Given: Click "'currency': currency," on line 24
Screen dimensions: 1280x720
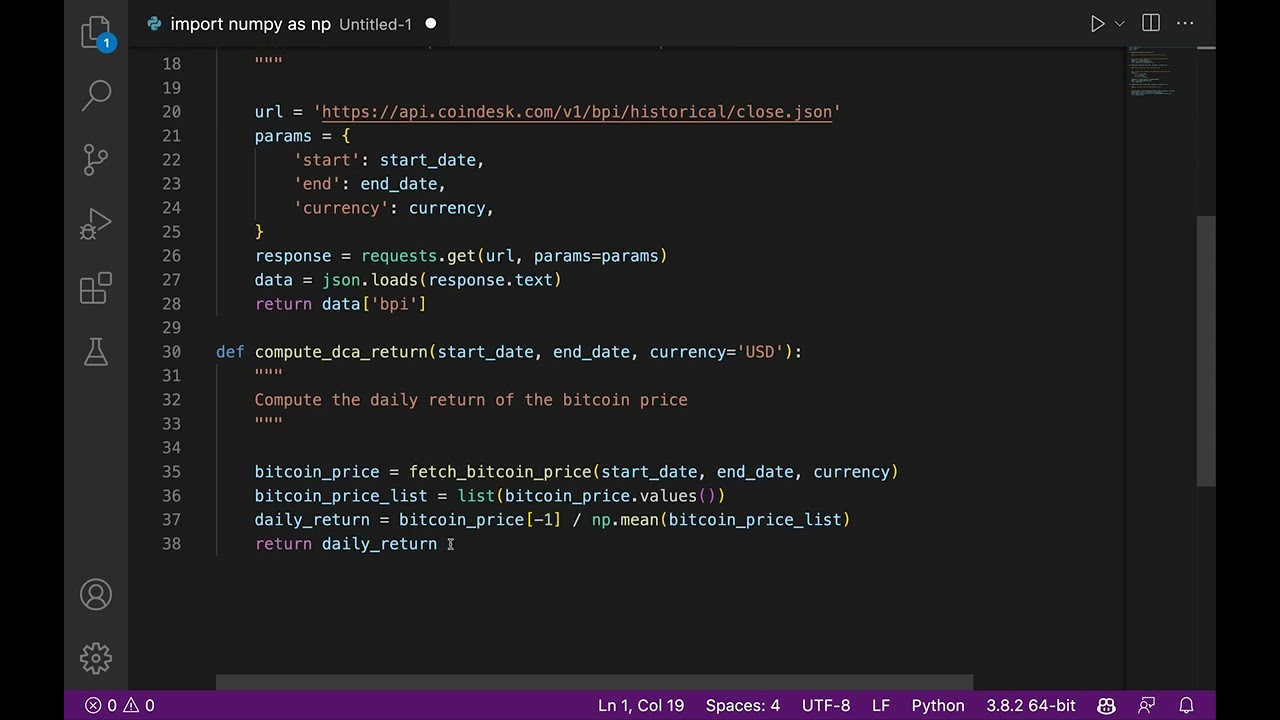Looking at the screenshot, I should coord(394,208).
